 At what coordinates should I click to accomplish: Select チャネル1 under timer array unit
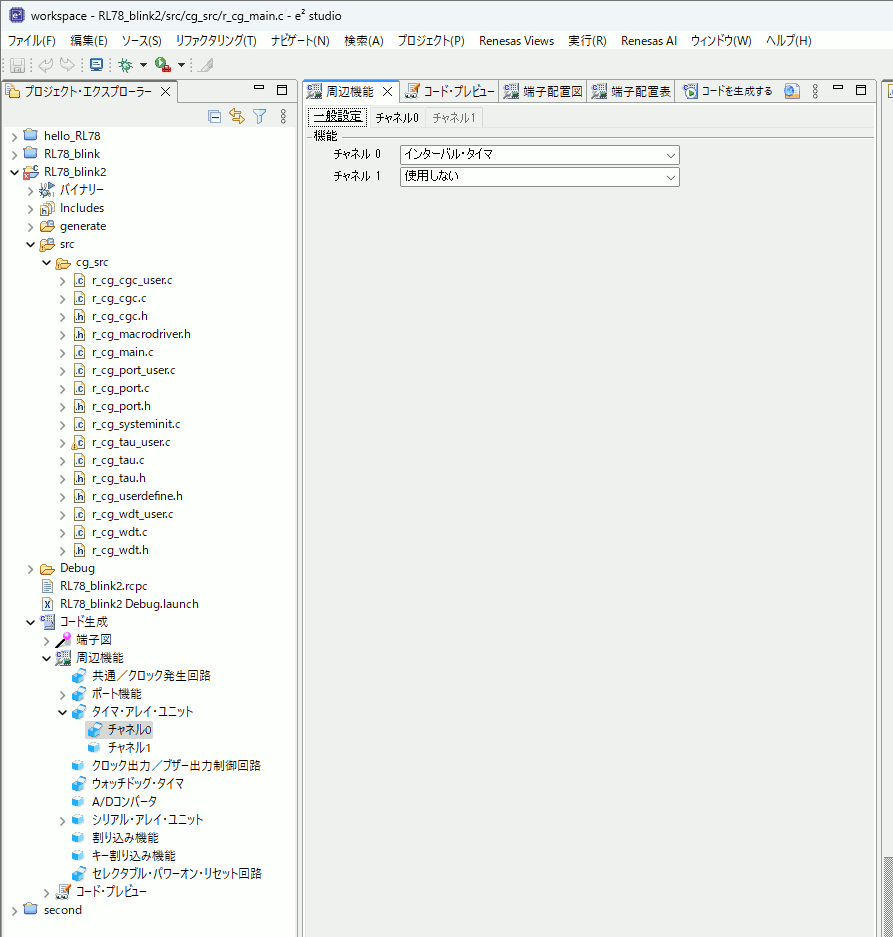click(x=129, y=748)
